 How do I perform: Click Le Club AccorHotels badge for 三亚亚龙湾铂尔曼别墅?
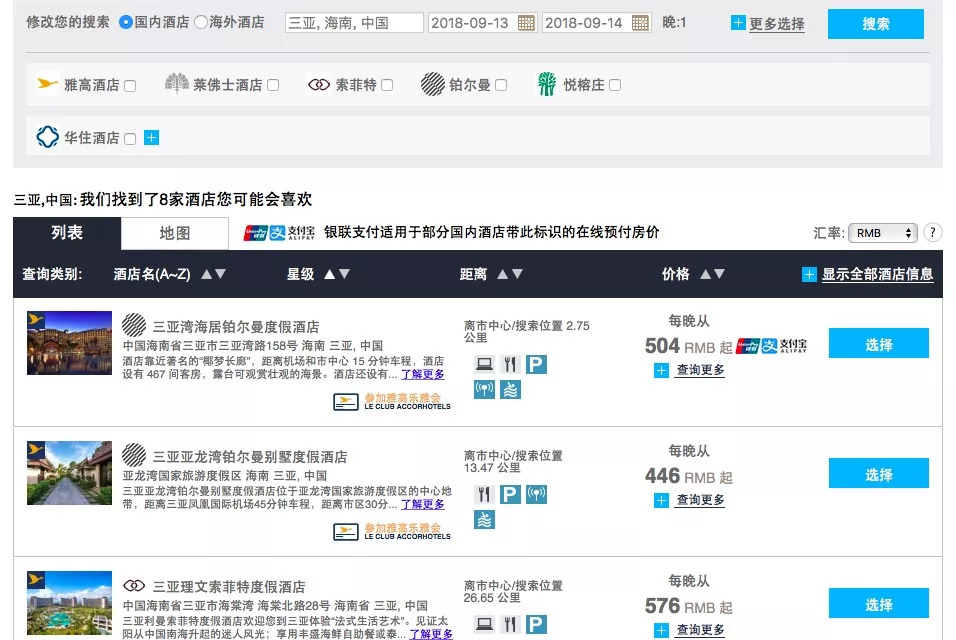(392, 532)
